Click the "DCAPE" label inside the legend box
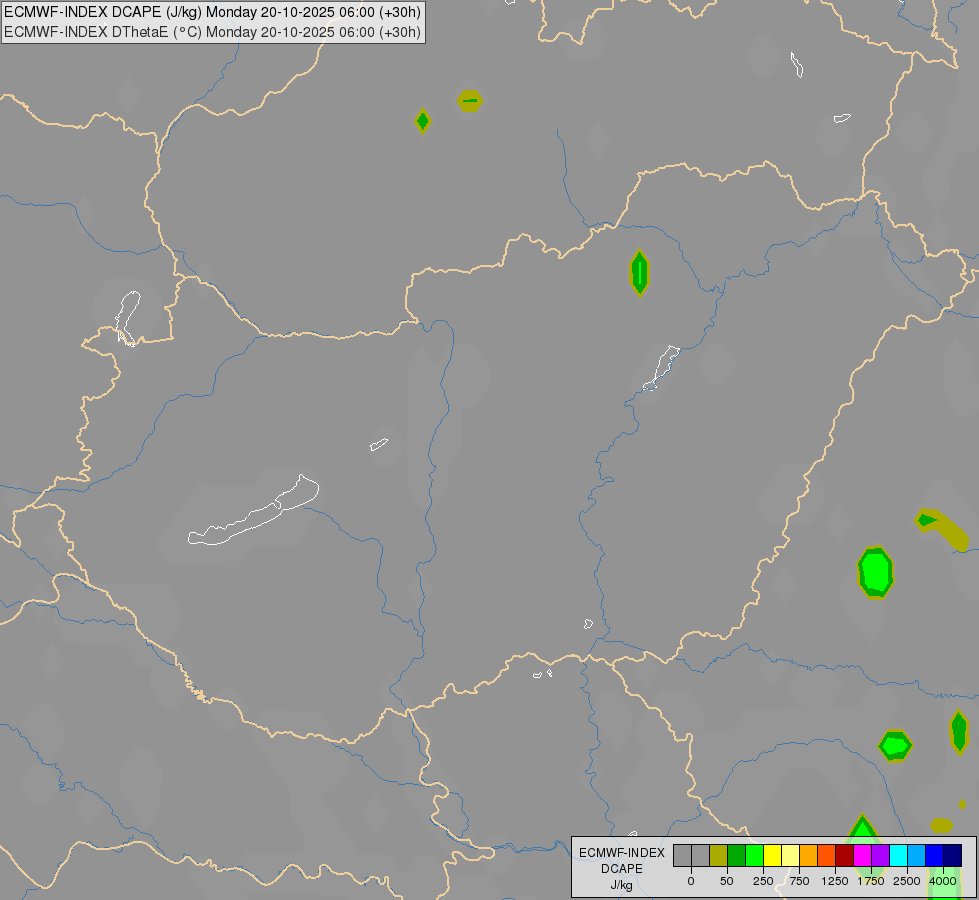This screenshot has width=979, height=900. [621, 869]
